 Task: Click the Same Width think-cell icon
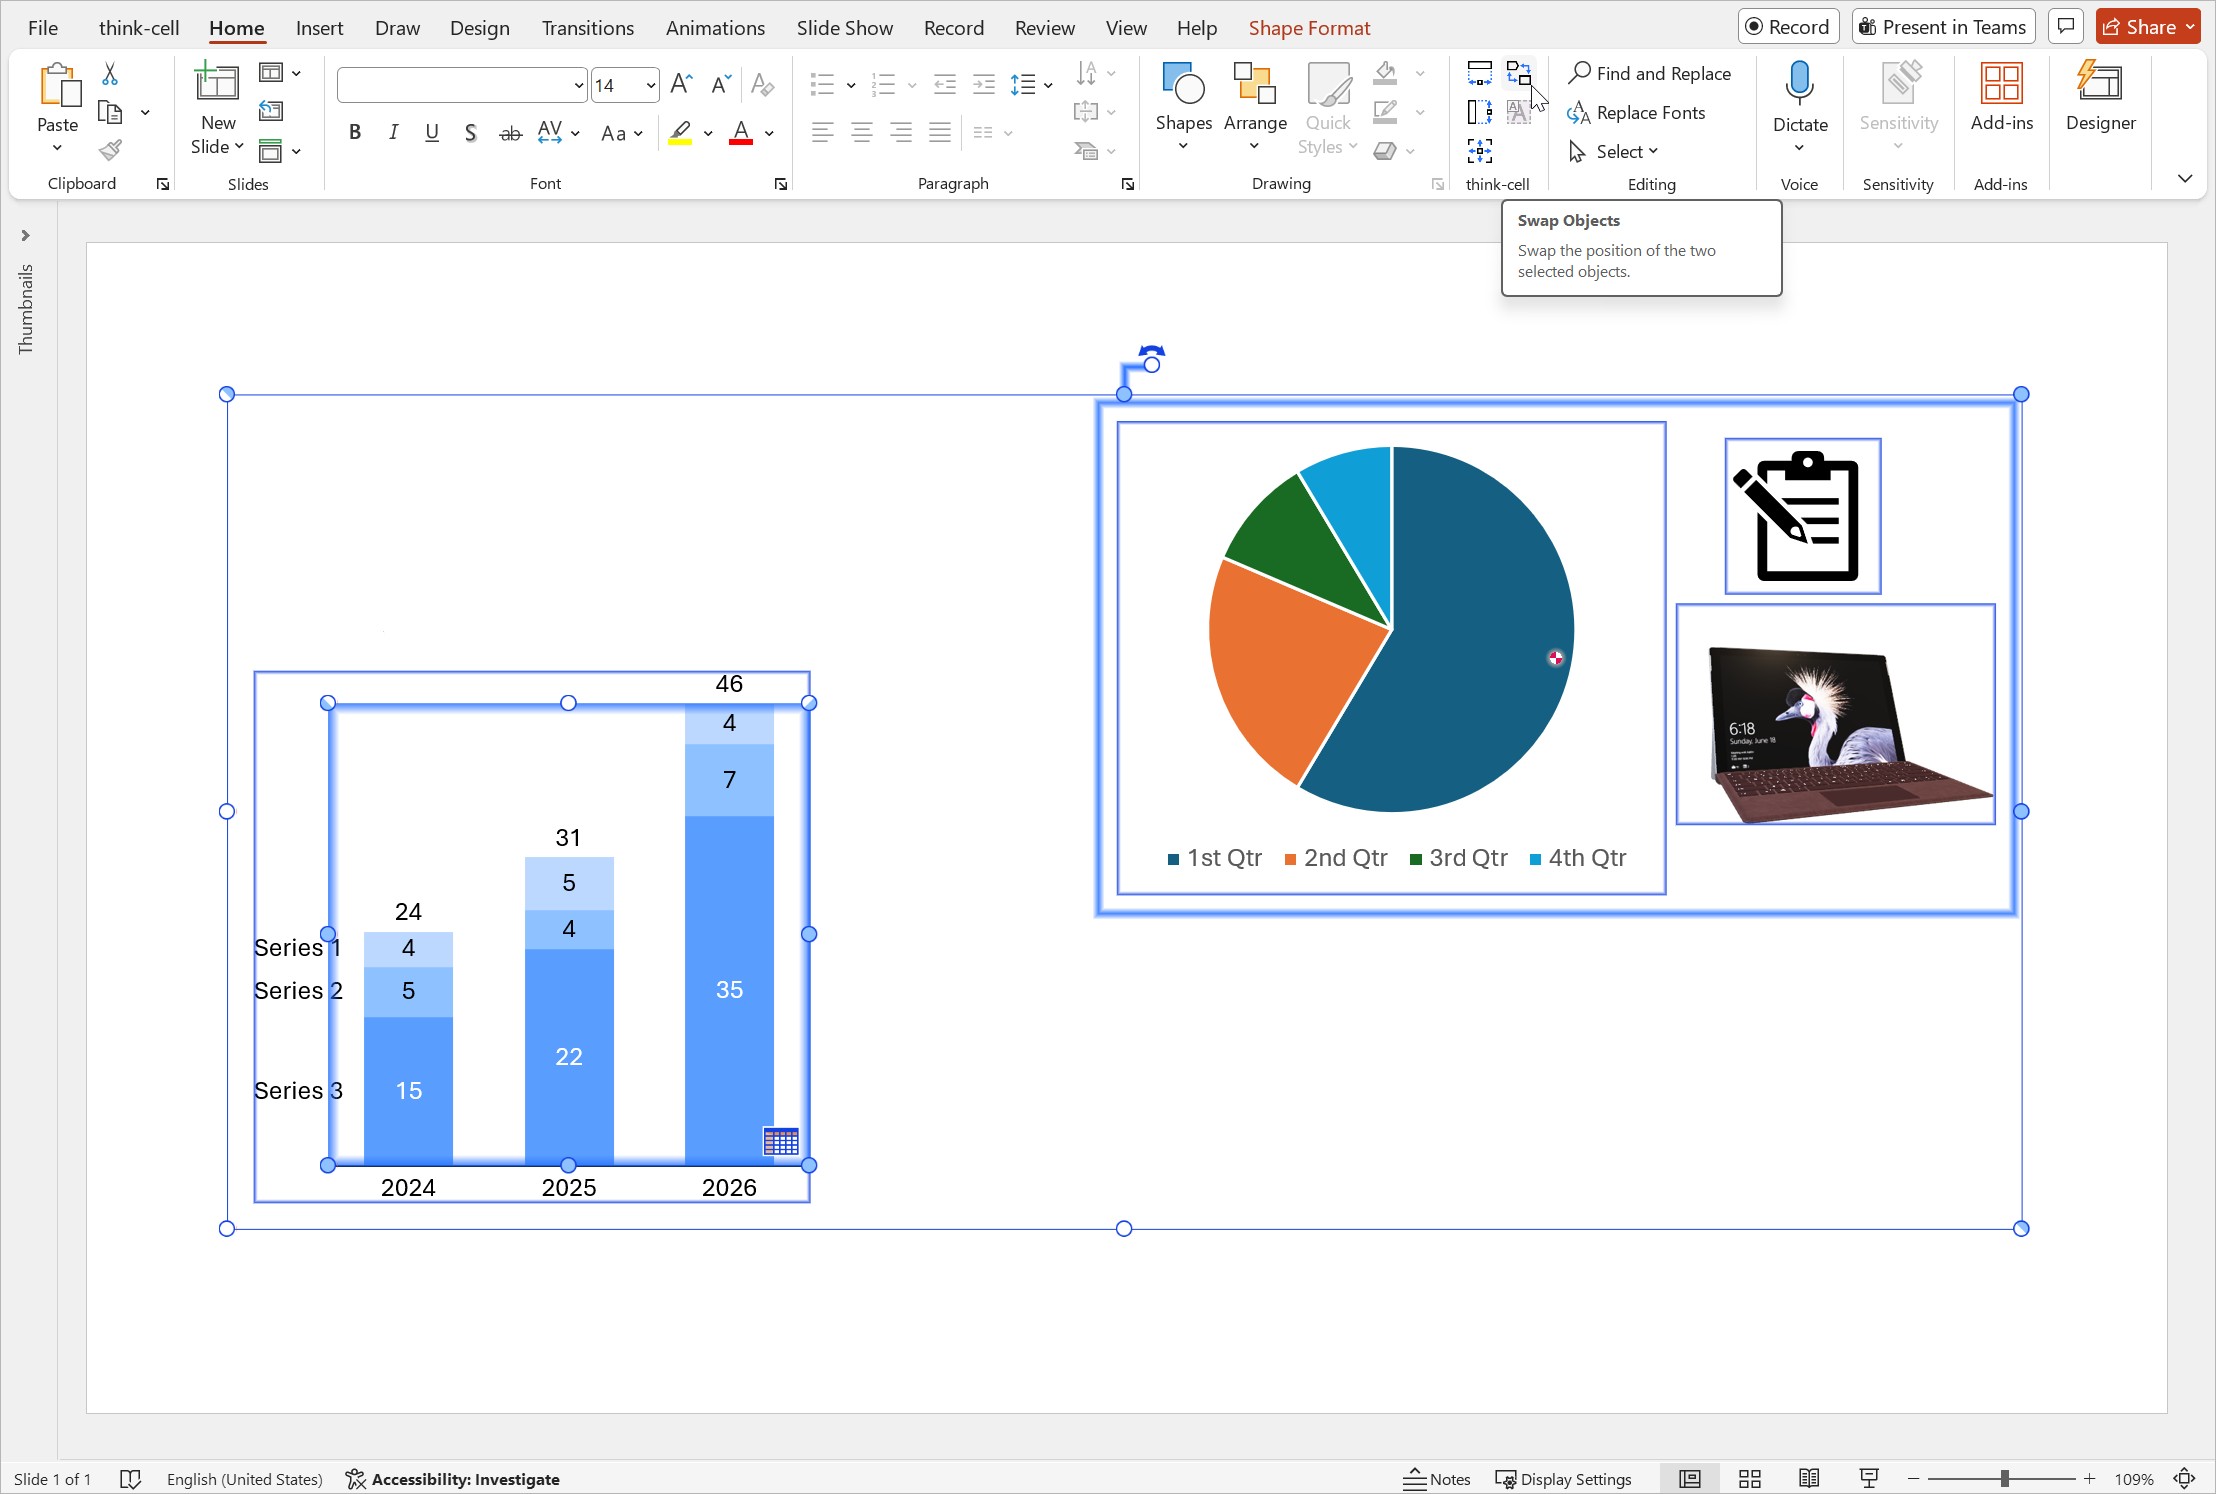coord(1479,73)
